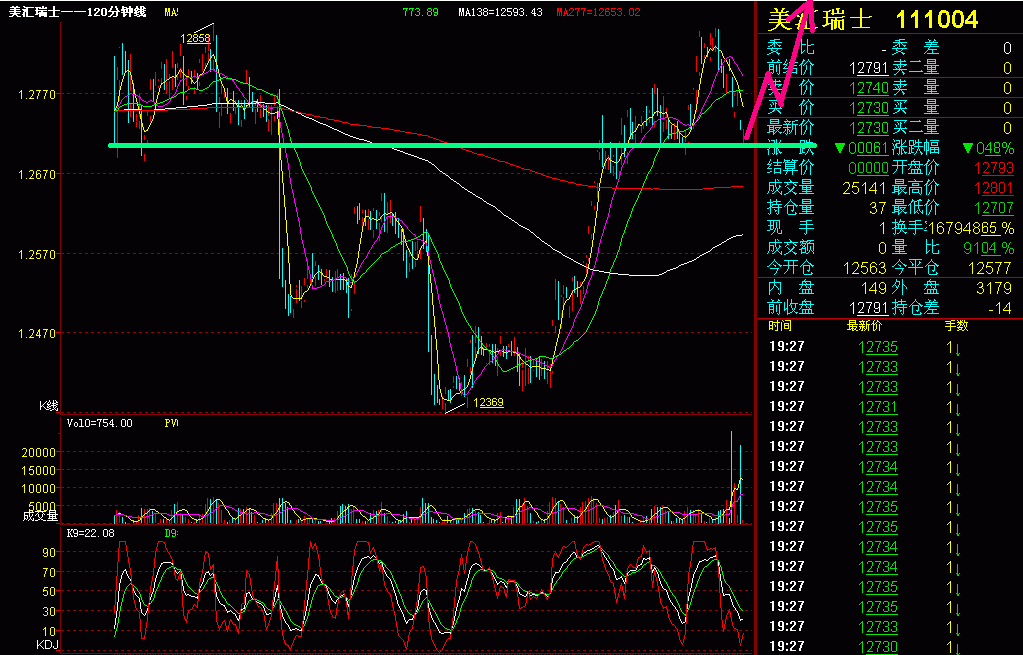1023x655 pixels.
Task: Click the 最新价 label in quote panel
Action: [791, 127]
